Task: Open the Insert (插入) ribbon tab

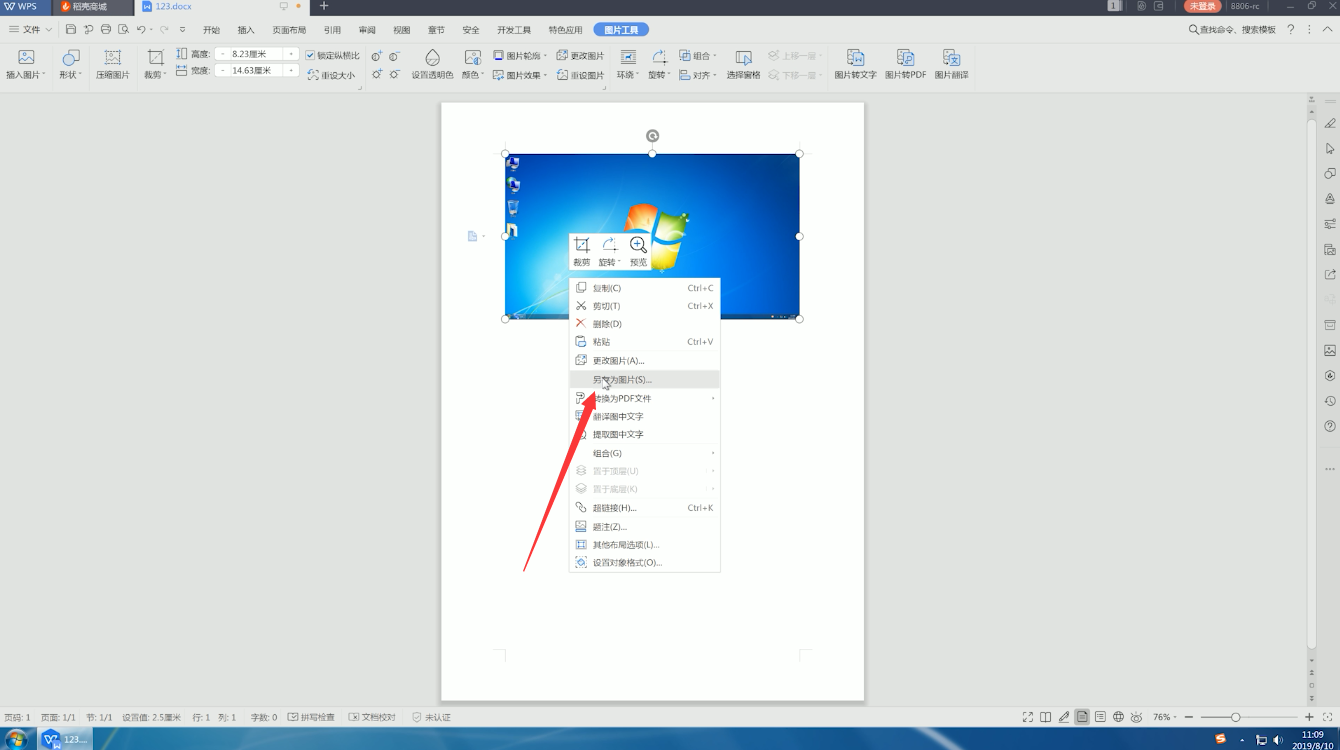Action: 246,30
